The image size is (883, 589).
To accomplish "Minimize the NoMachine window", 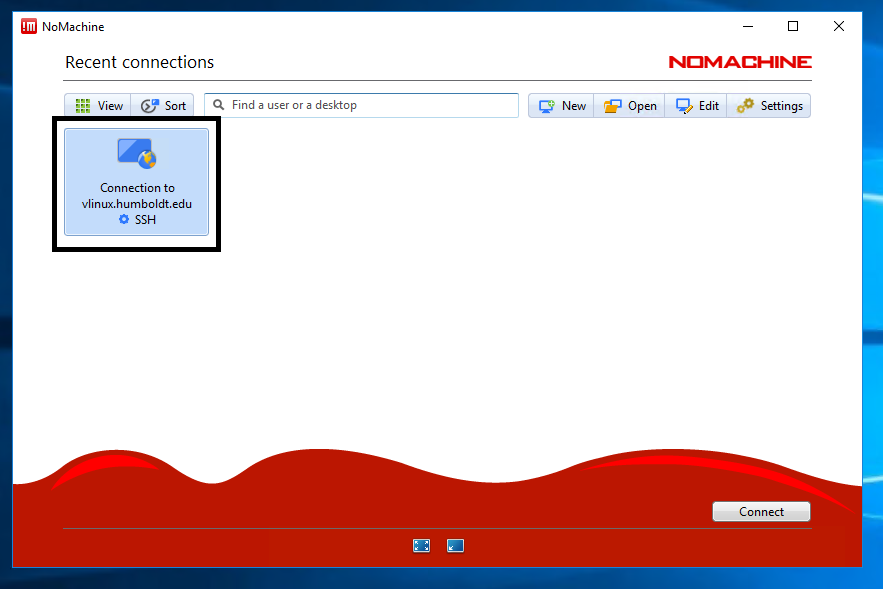I will (x=748, y=26).
